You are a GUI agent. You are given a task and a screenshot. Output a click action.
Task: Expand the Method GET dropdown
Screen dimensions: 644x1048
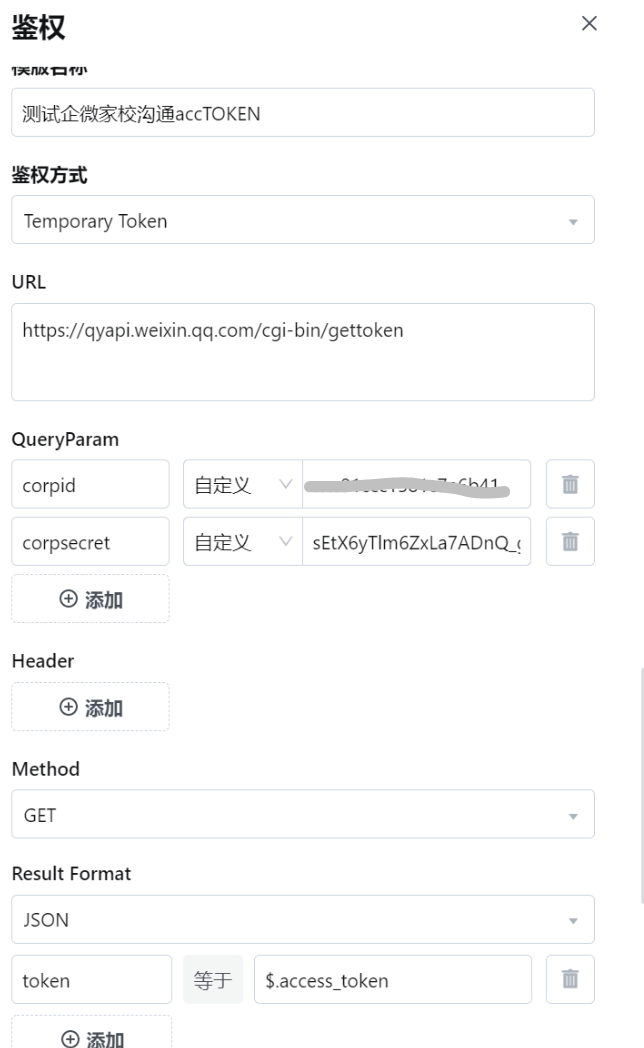point(303,814)
